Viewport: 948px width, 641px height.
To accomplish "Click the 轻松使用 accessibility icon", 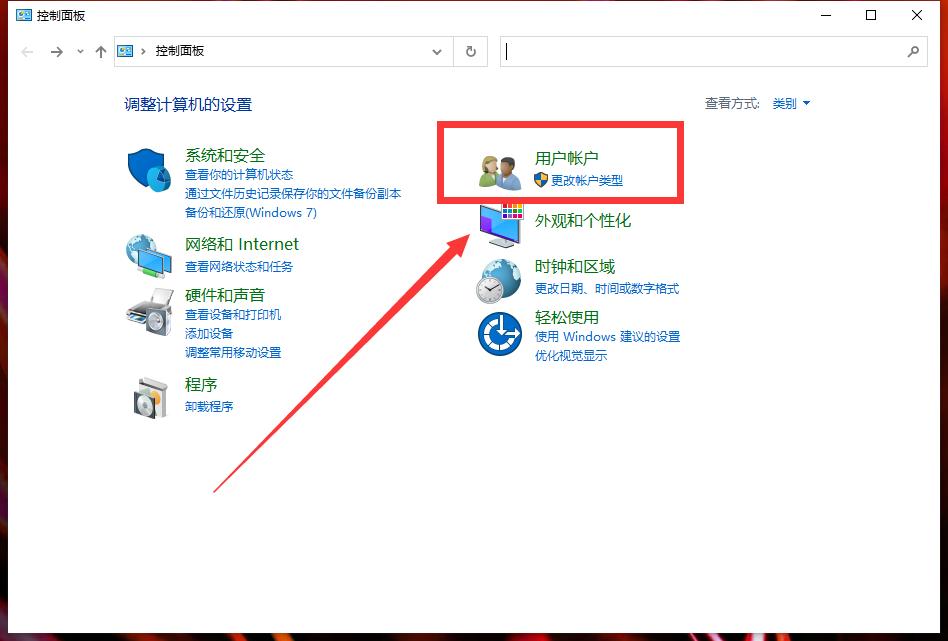I will [499, 334].
